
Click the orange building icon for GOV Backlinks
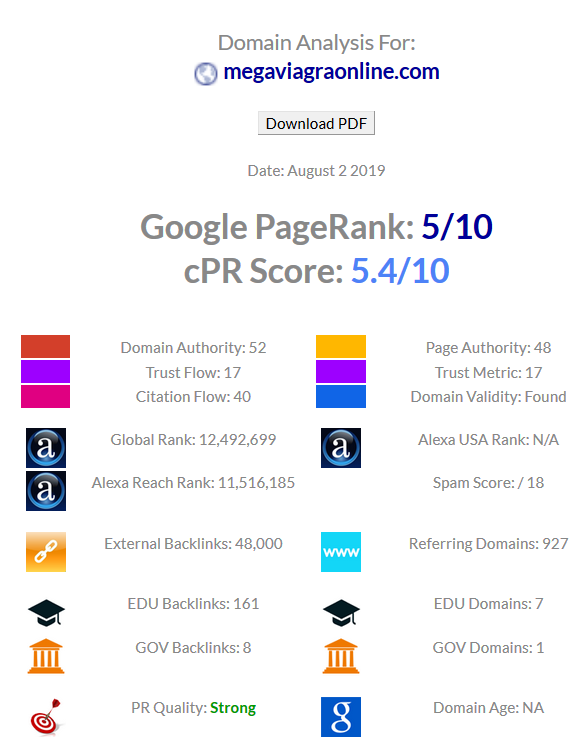coord(46,656)
